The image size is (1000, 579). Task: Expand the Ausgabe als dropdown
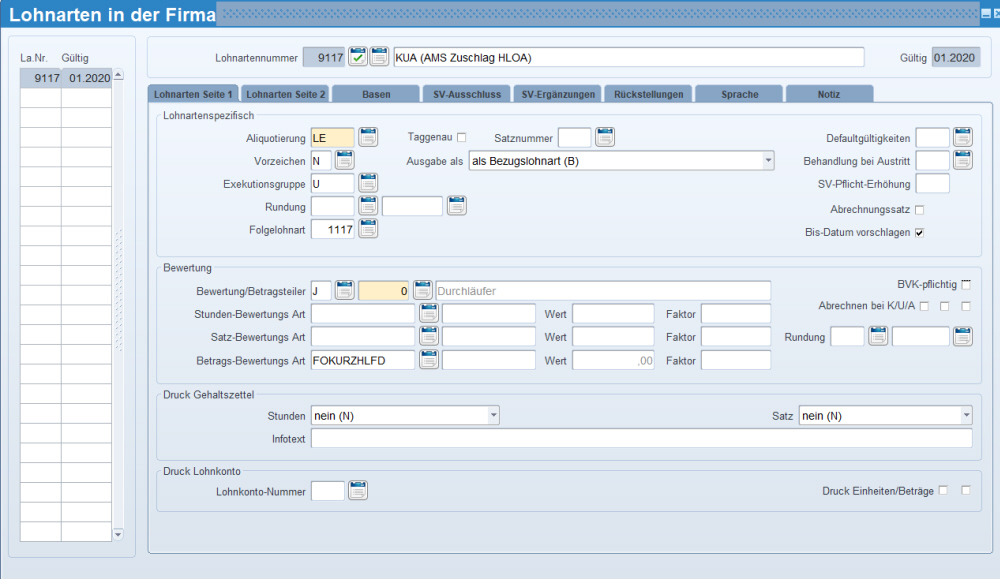point(768,161)
